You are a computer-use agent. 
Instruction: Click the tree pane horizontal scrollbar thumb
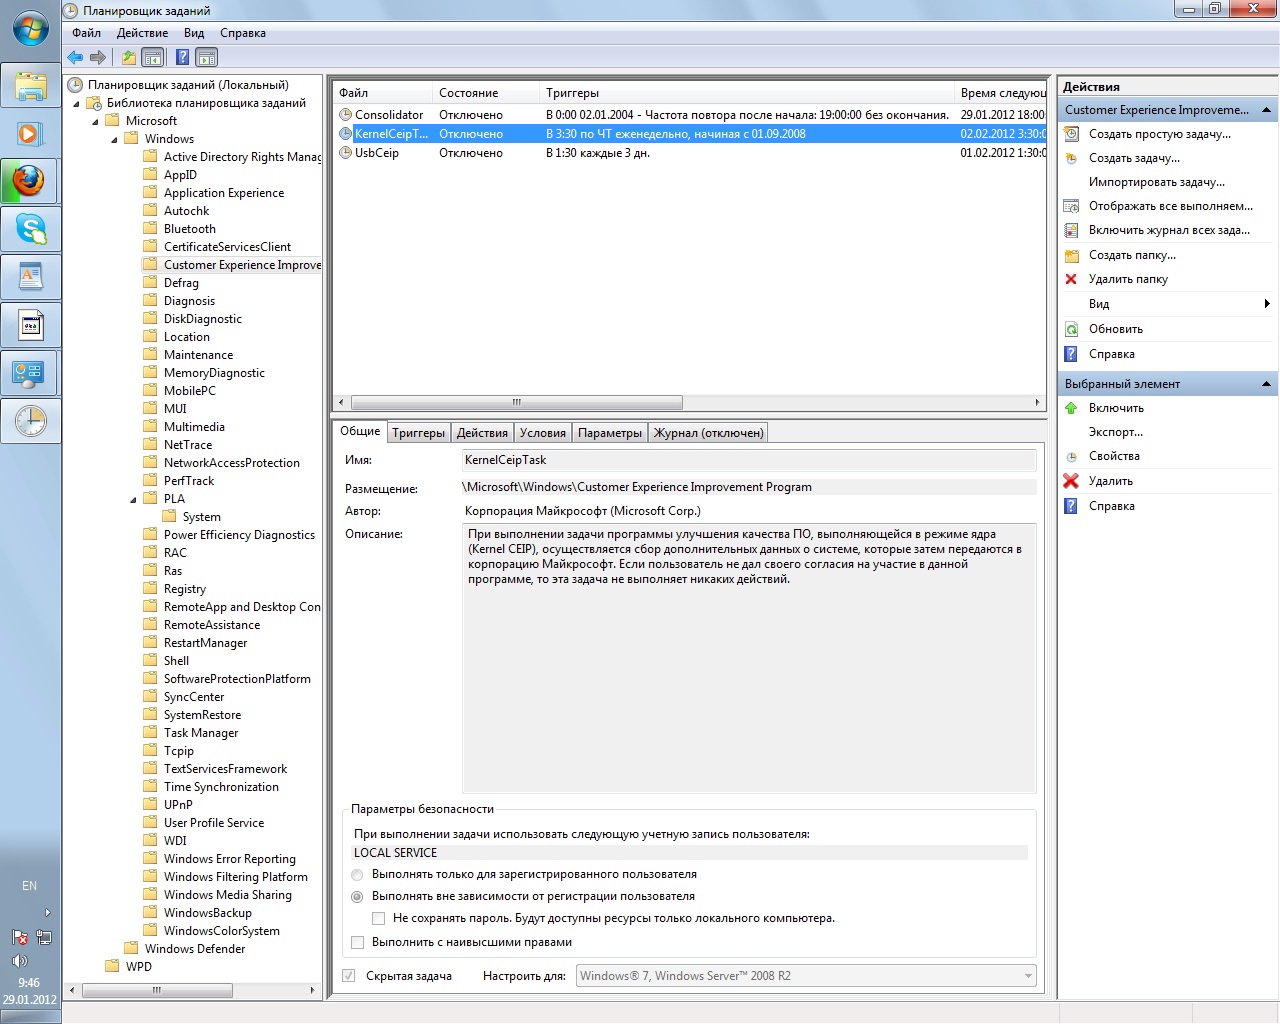157,990
